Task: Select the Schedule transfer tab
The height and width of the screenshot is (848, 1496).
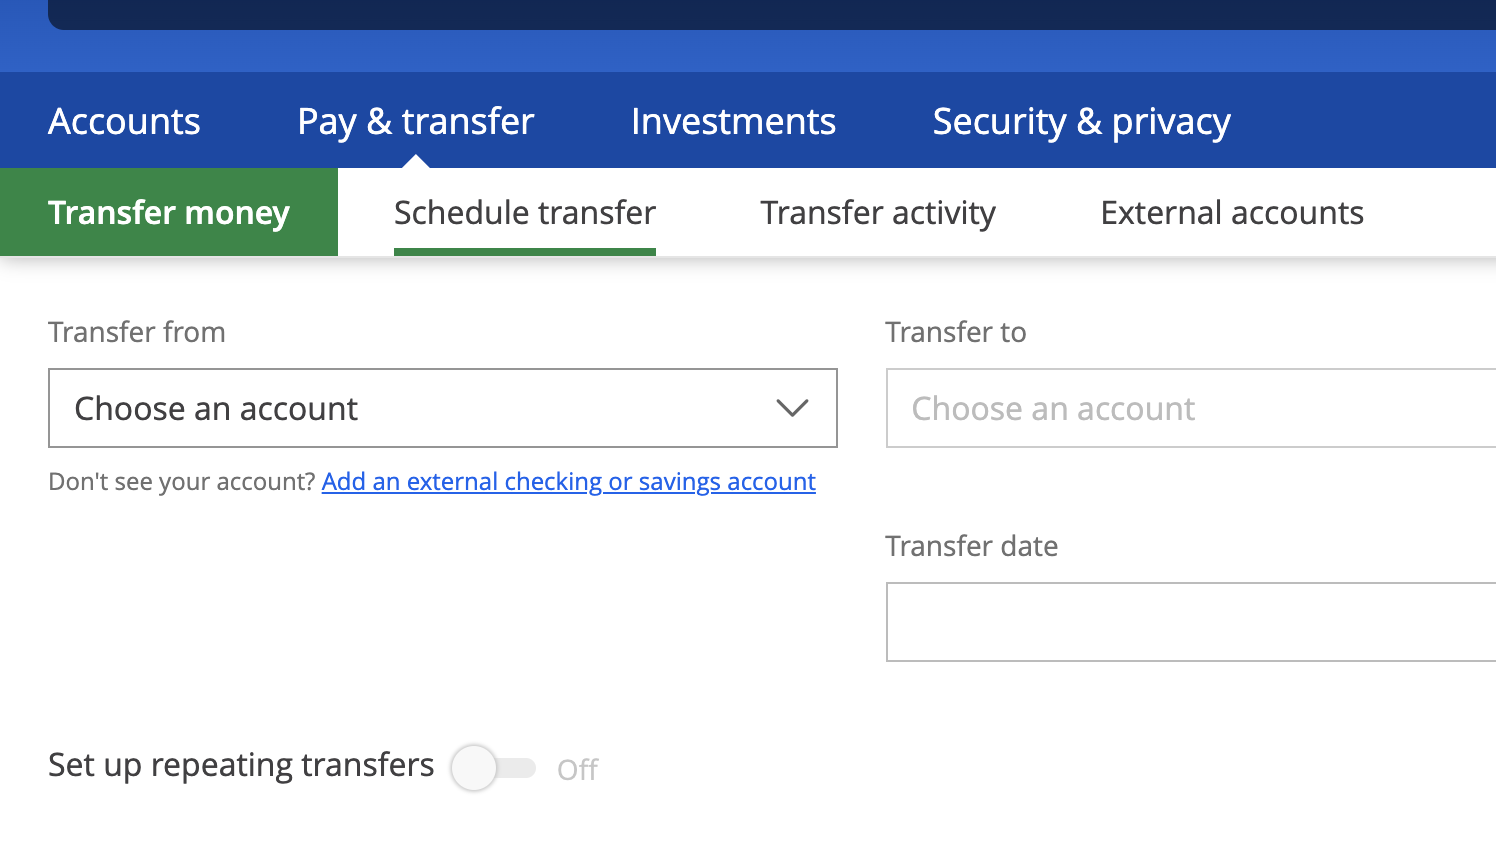Action: coord(525,212)
